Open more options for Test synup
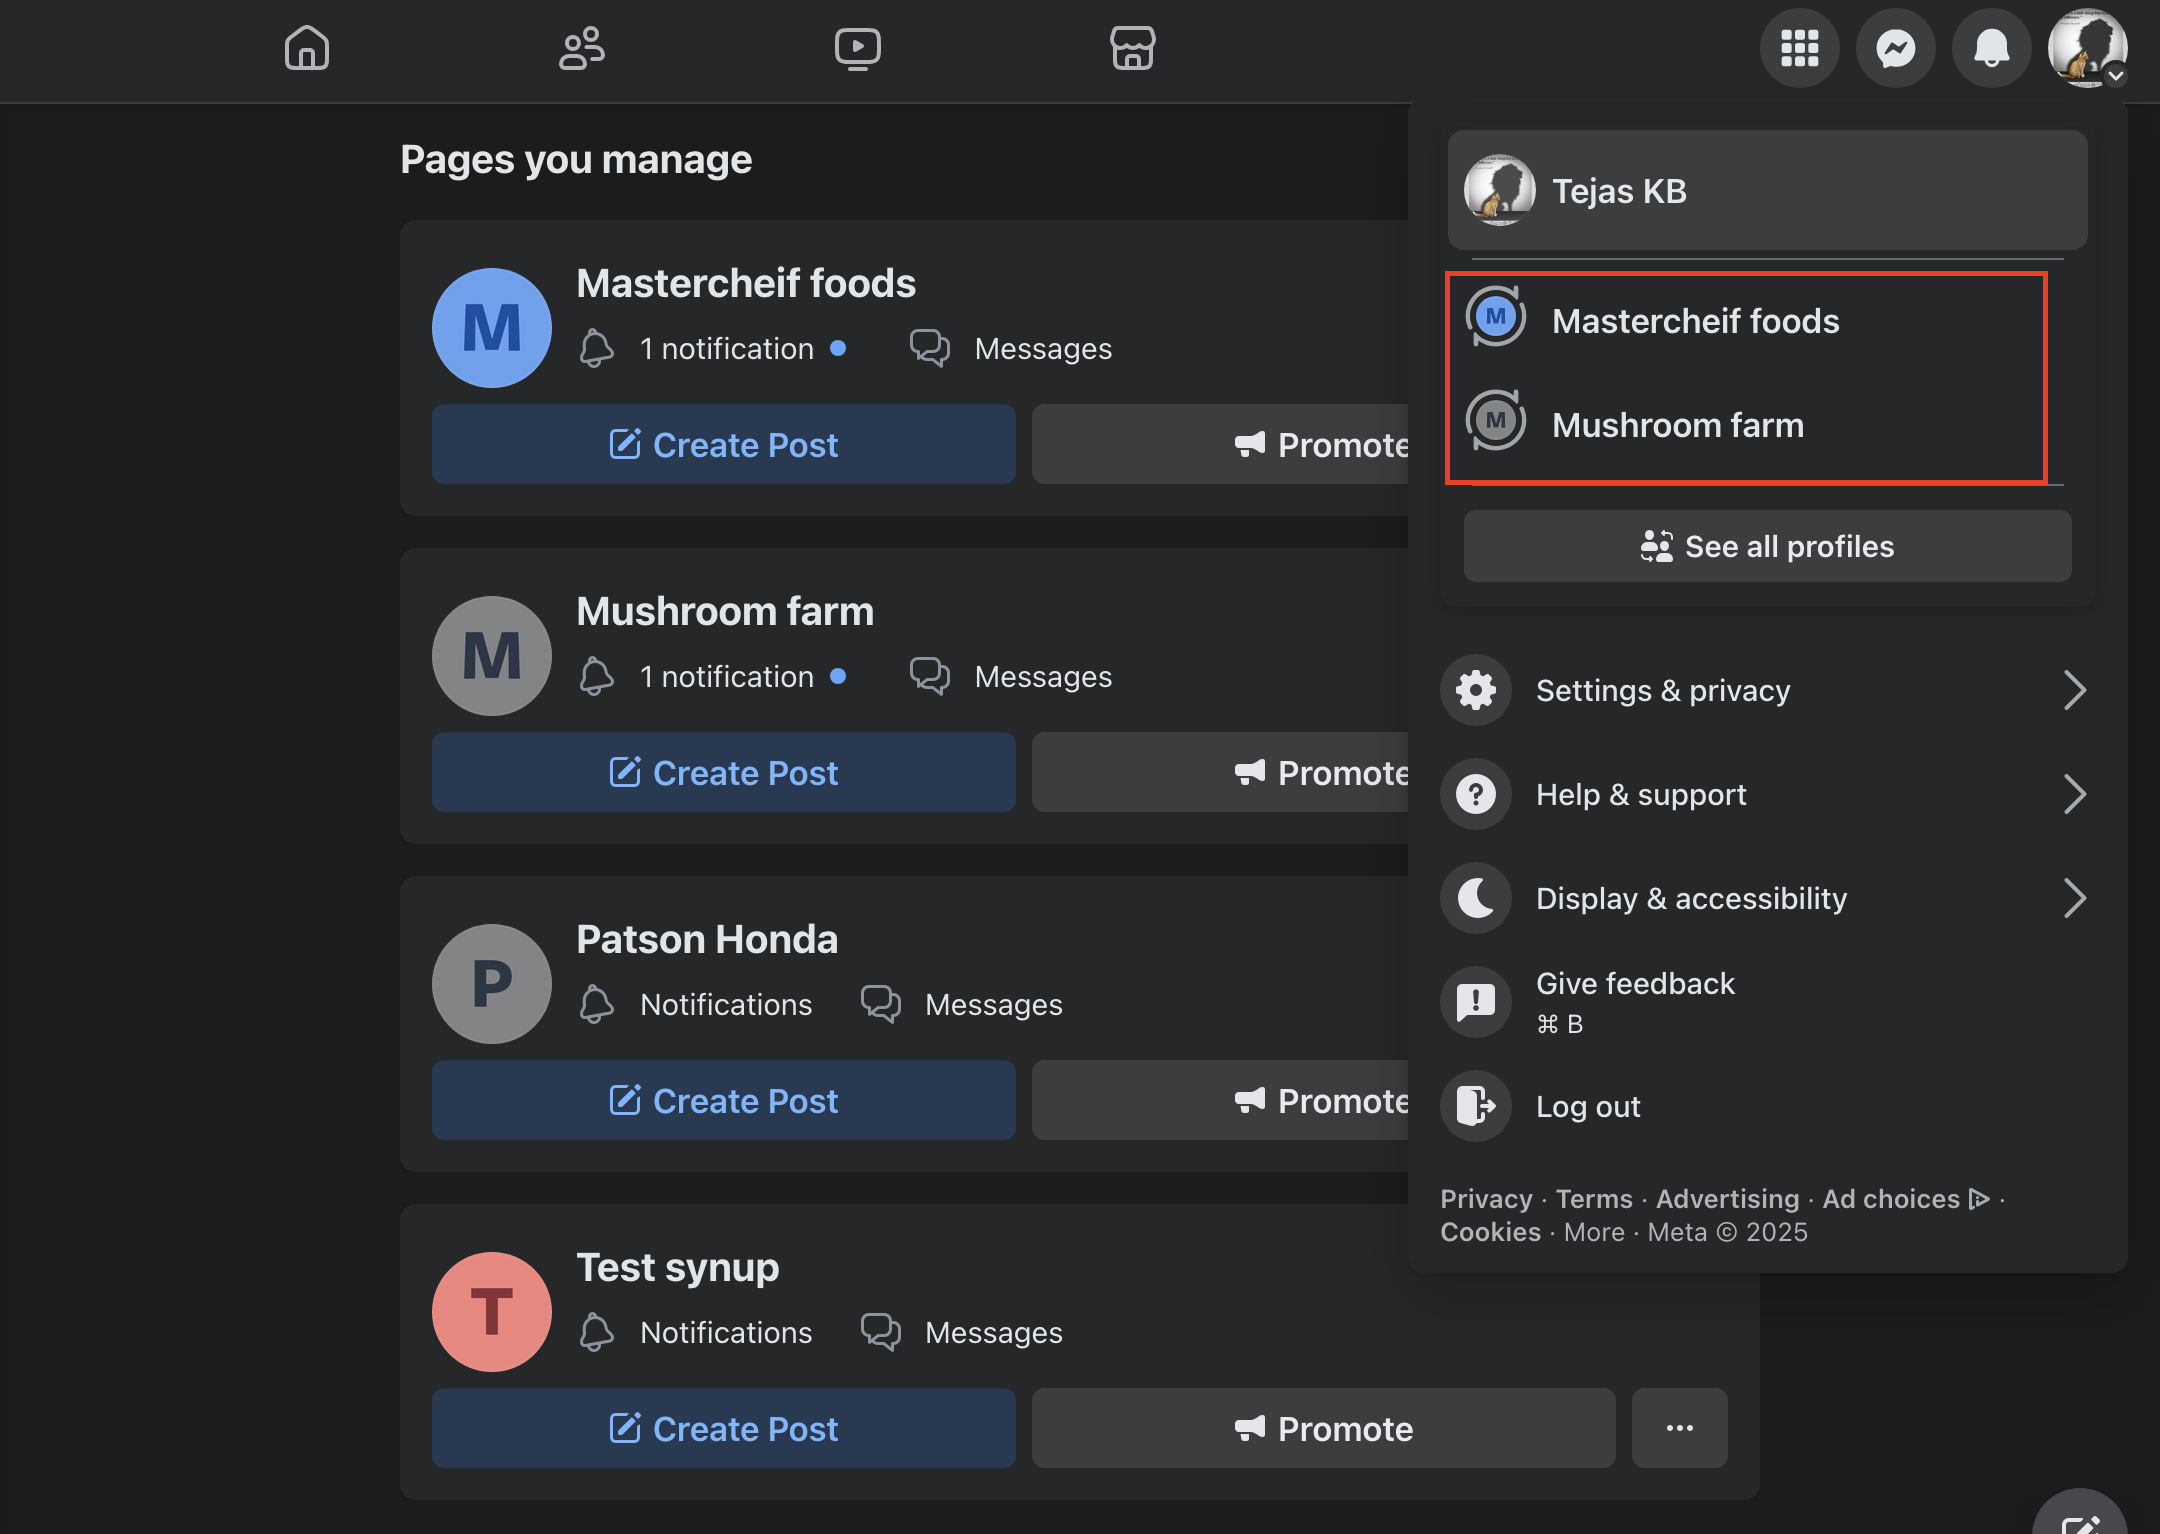 1680,1428
